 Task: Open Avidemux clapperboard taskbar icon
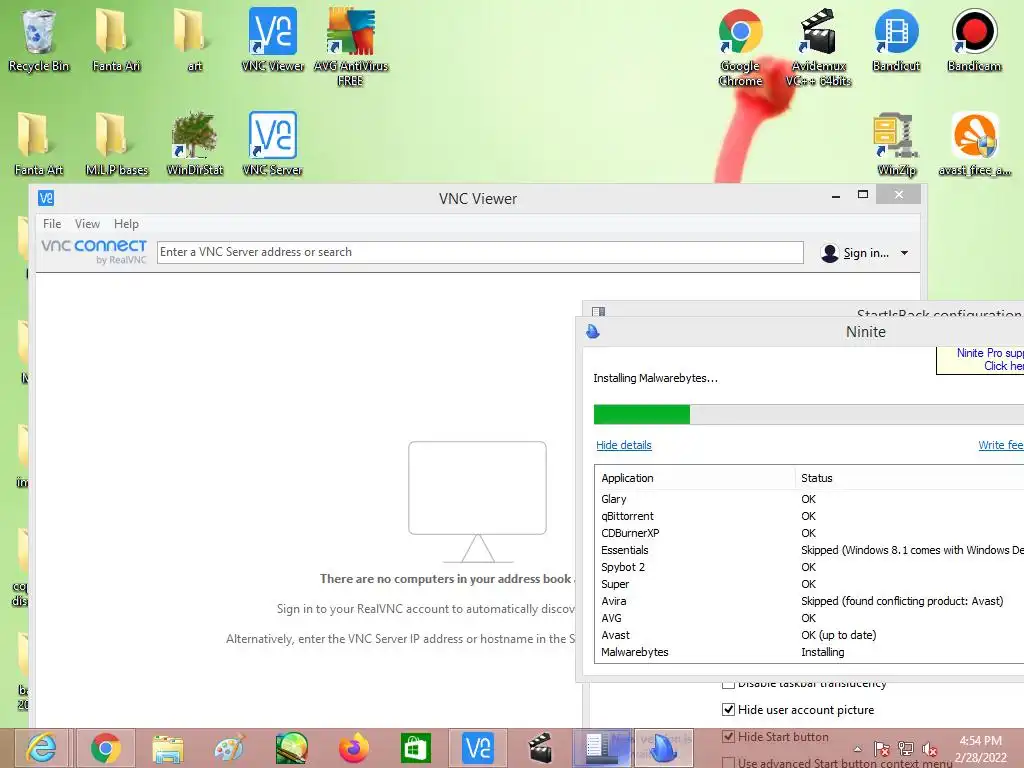[x=539, y=748]
